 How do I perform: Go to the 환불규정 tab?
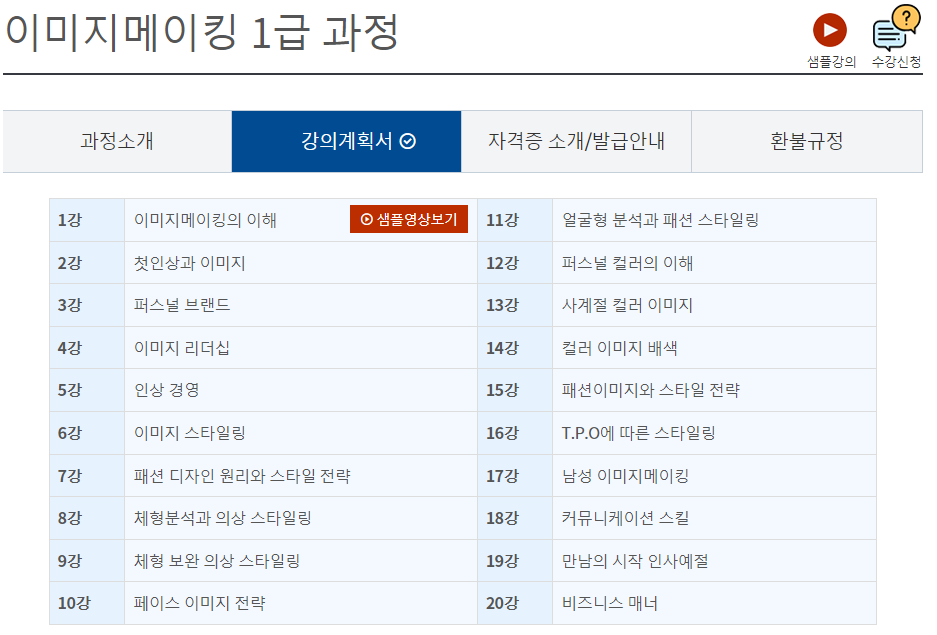click(x=807, y=142)
